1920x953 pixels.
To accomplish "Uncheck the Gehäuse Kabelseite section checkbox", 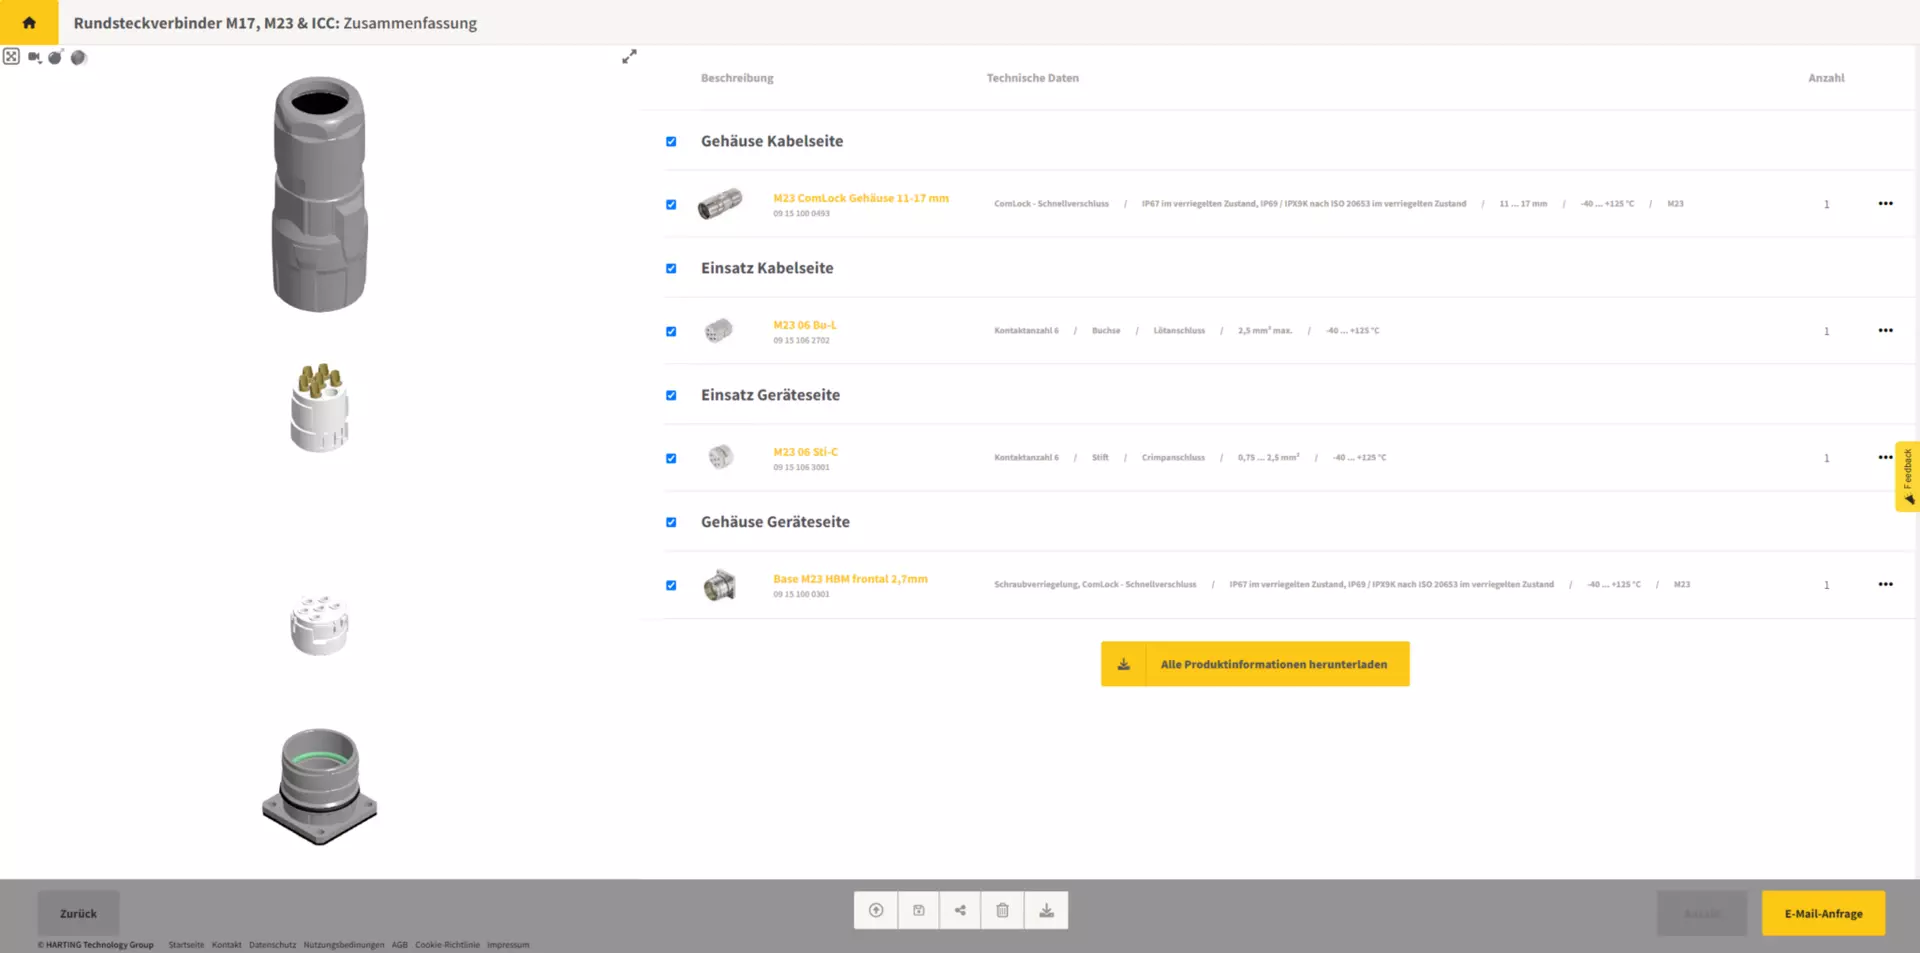I will [671, 141].
